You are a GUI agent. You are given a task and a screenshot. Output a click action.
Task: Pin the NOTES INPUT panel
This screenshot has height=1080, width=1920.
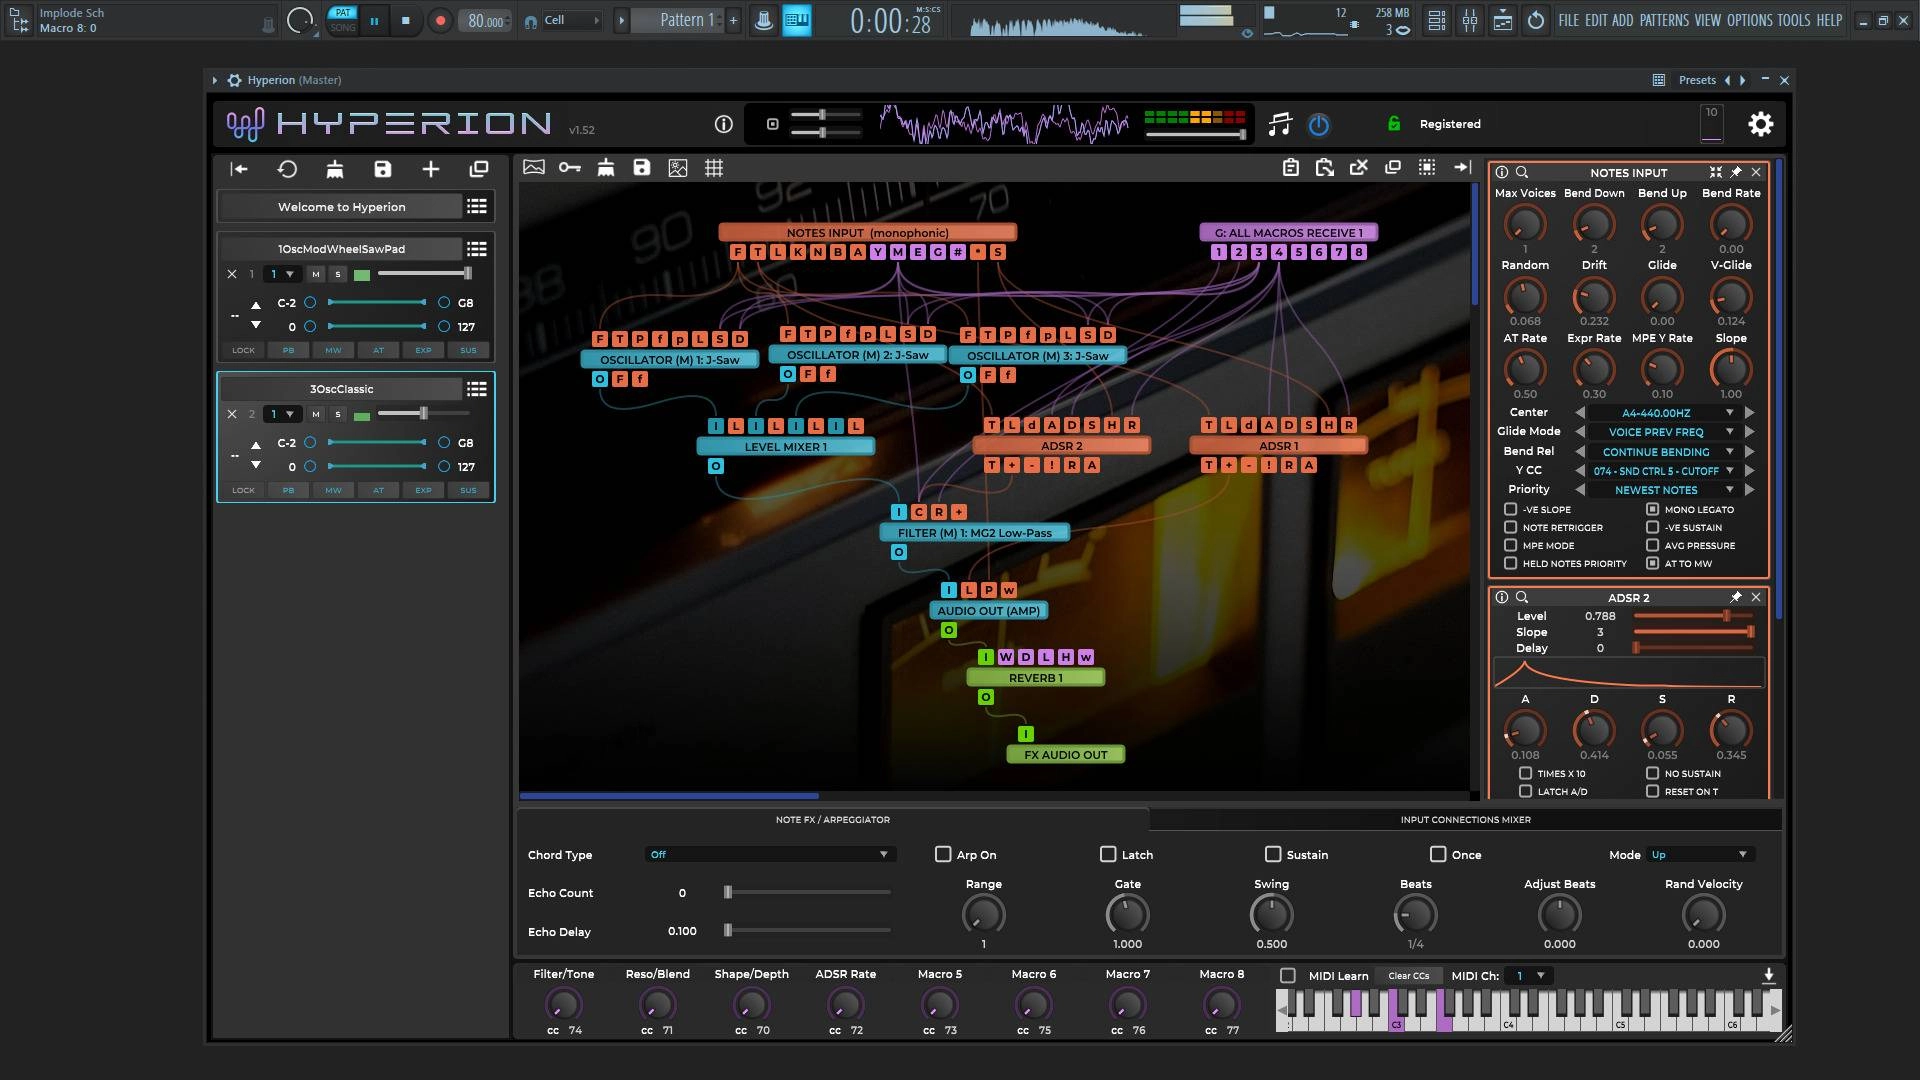(x=1736, y=172)
